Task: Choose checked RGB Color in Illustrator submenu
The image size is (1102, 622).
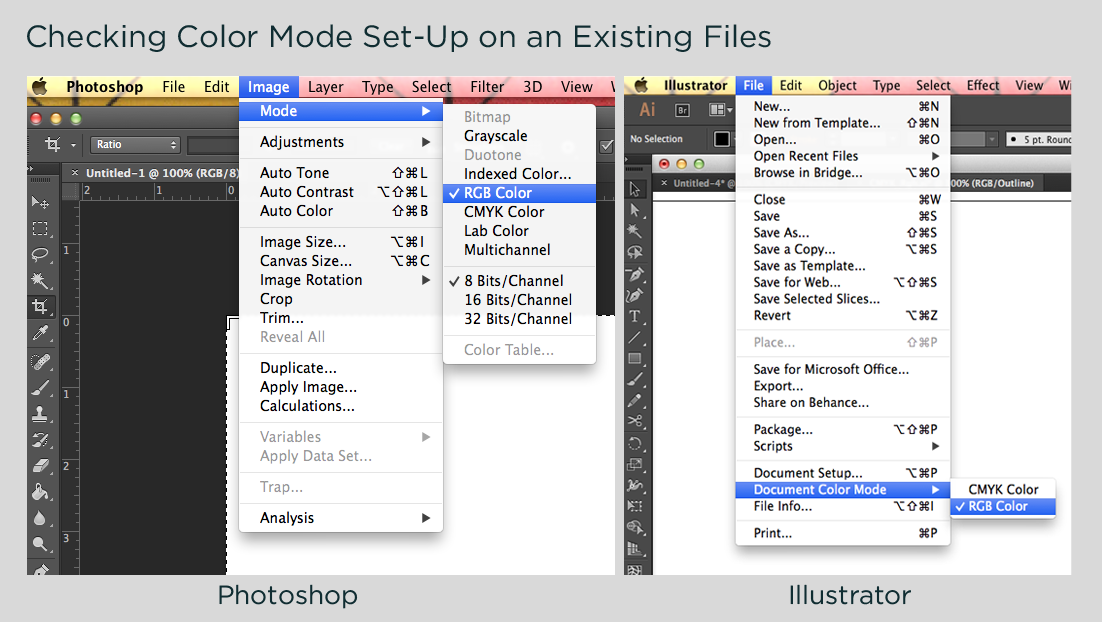Action: 1003,506
